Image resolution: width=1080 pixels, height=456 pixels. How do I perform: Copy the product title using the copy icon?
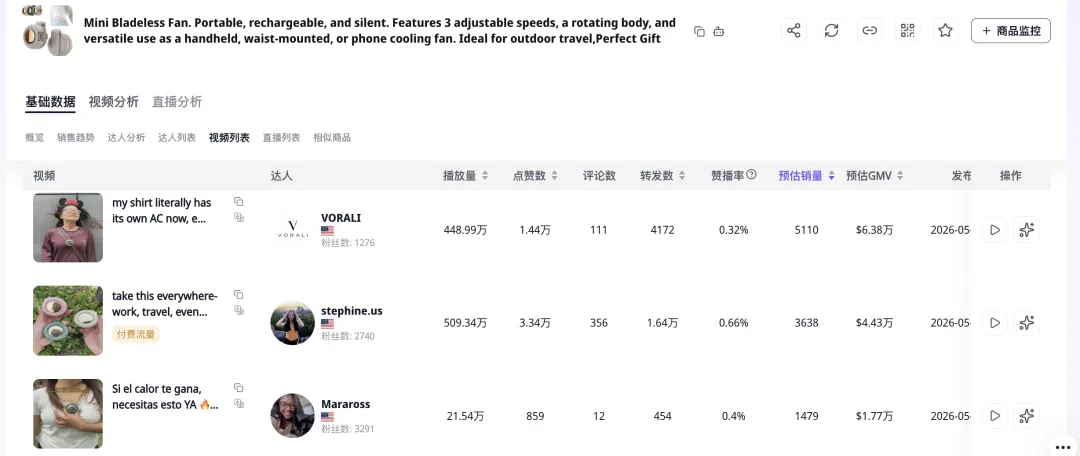699,32
